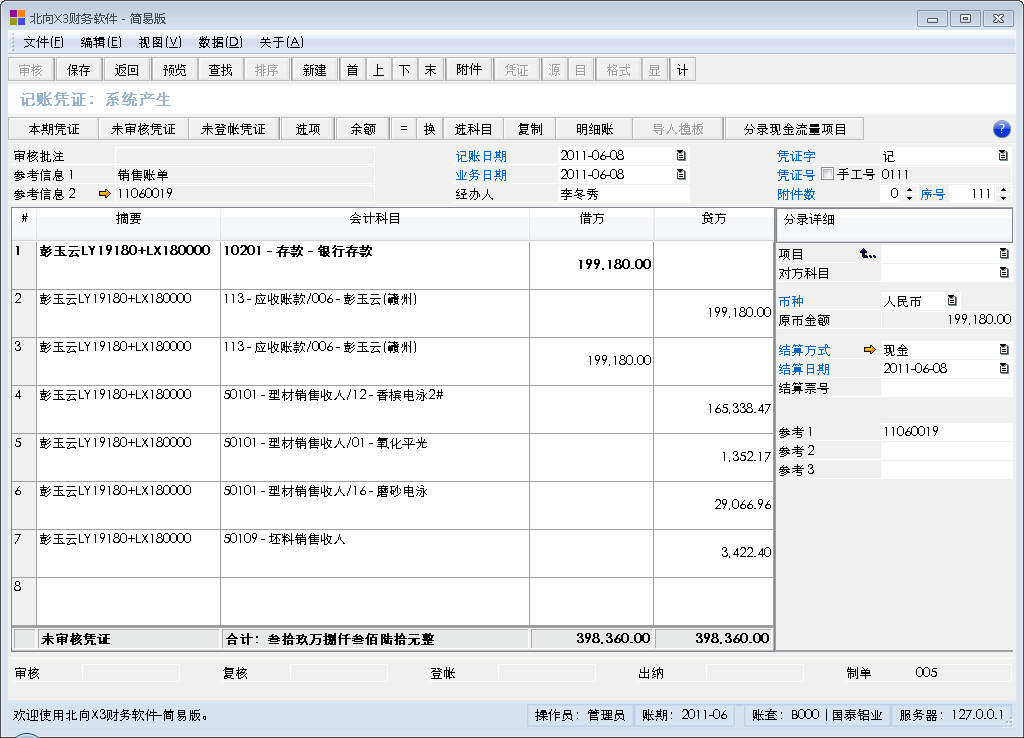Click the app logo in title bar

pyautogui.click(x=17, y=18)
